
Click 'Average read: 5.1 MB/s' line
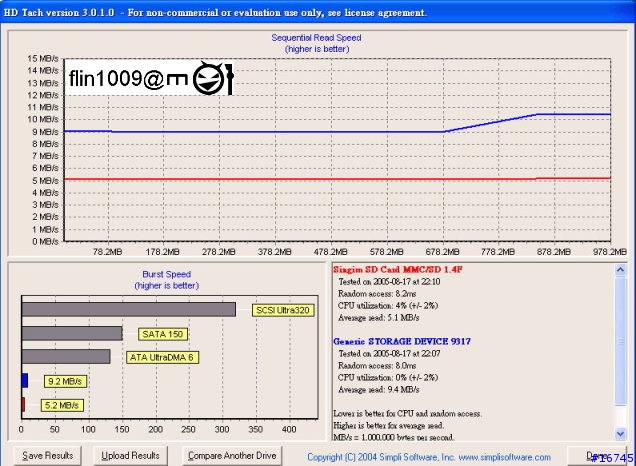378,318
